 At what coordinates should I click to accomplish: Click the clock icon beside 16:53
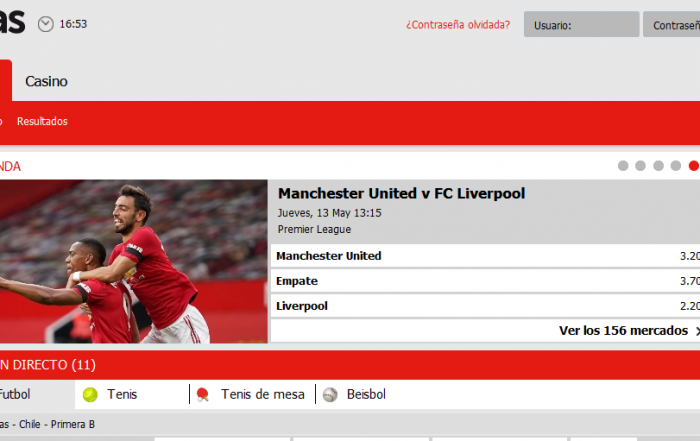click(x=46, y=24)
